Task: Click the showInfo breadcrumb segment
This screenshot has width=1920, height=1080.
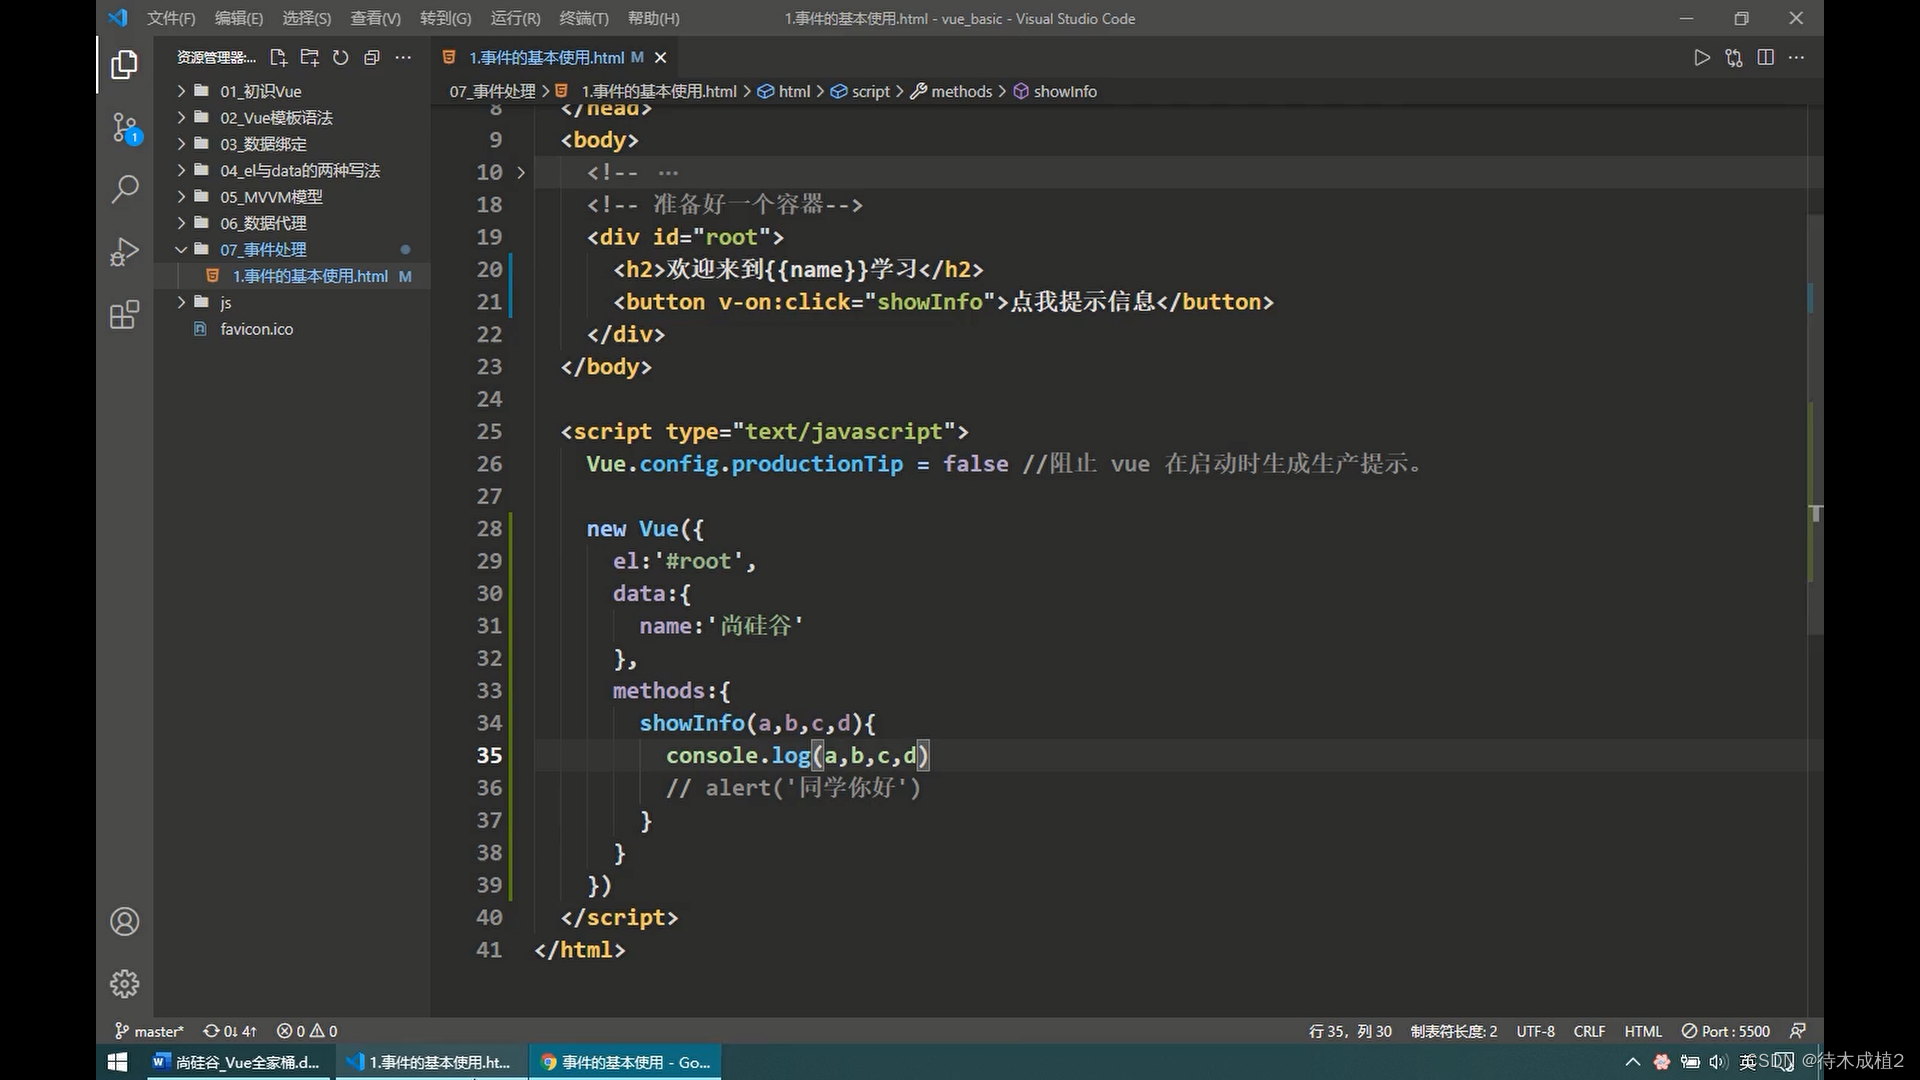Action: (x=1056, y=91)
